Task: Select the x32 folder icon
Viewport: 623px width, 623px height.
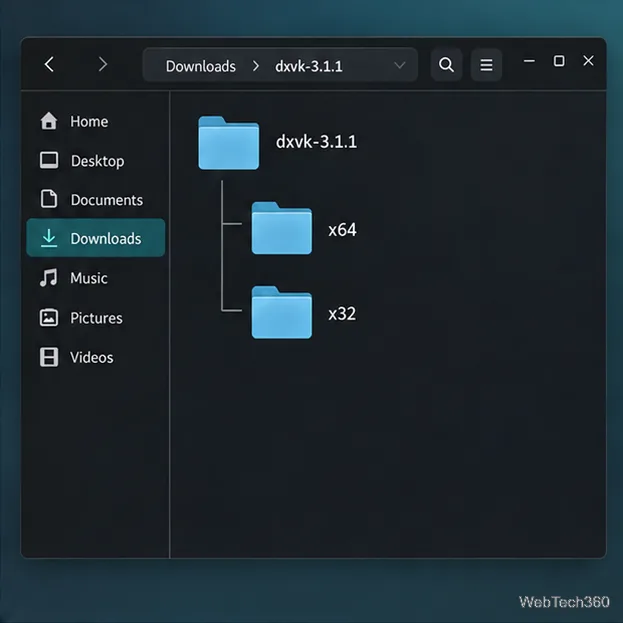Action: pyautogui.click(x=282, y=312)
